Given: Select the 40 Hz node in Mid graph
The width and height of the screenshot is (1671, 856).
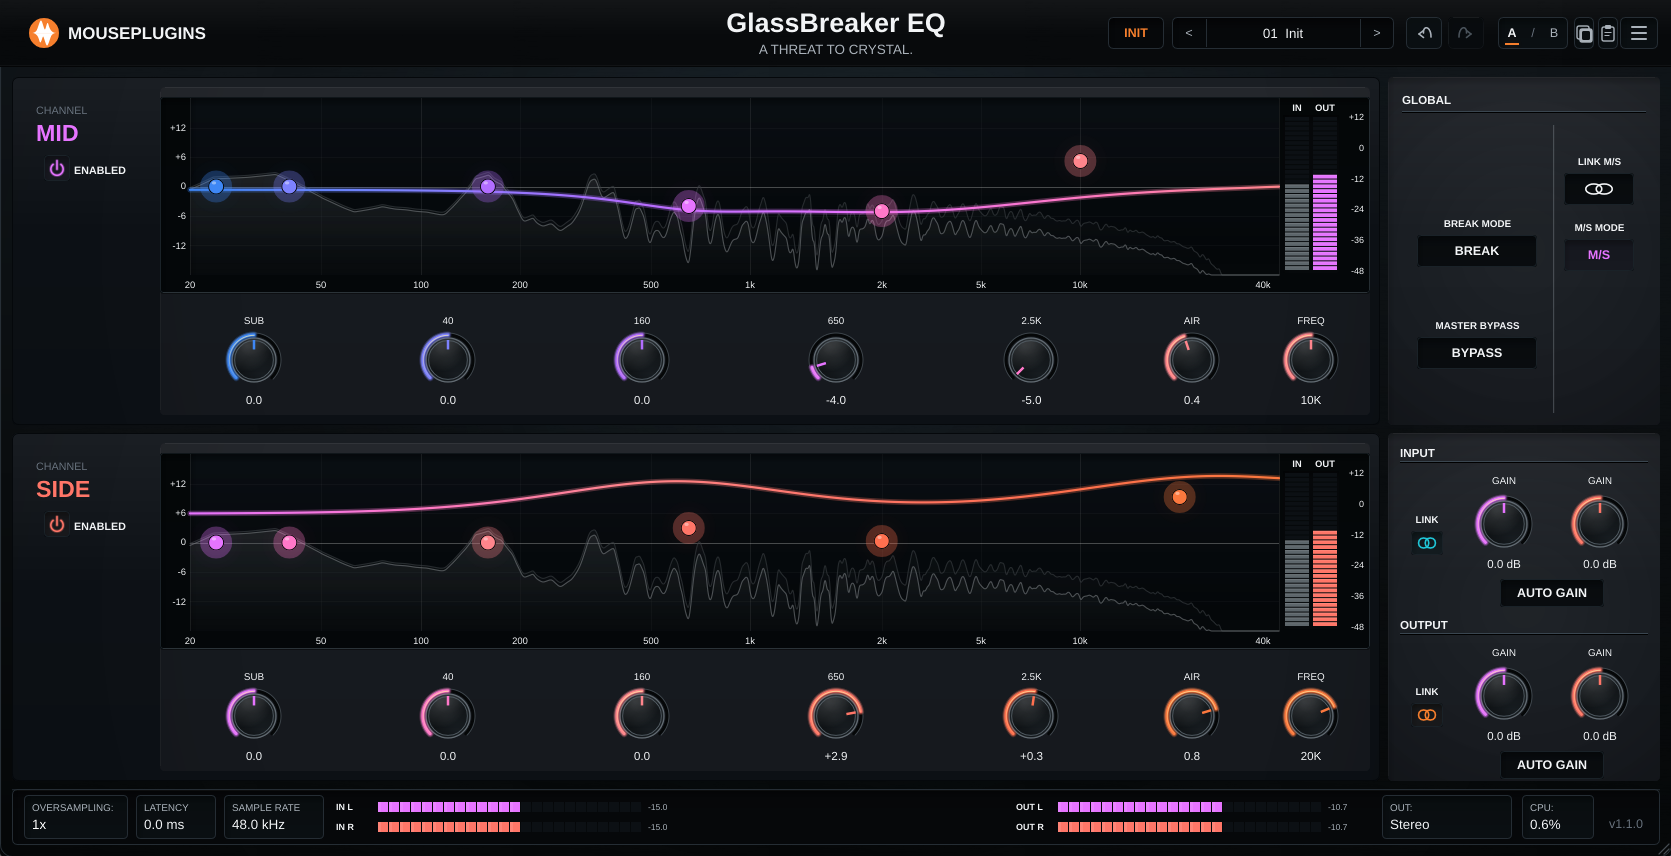Looking at the screenshot, I should tap(289, 186).
